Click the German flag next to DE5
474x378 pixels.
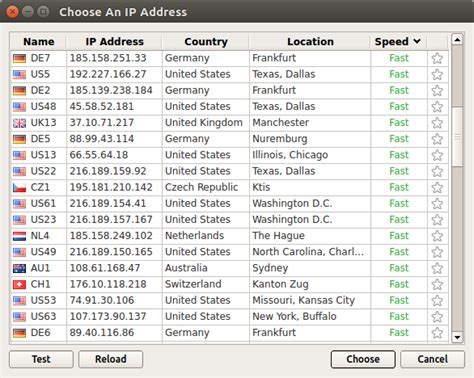[x=19, y=139]
